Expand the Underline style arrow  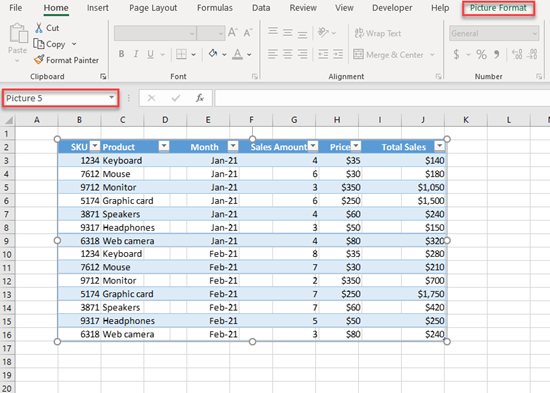[162, 54]
